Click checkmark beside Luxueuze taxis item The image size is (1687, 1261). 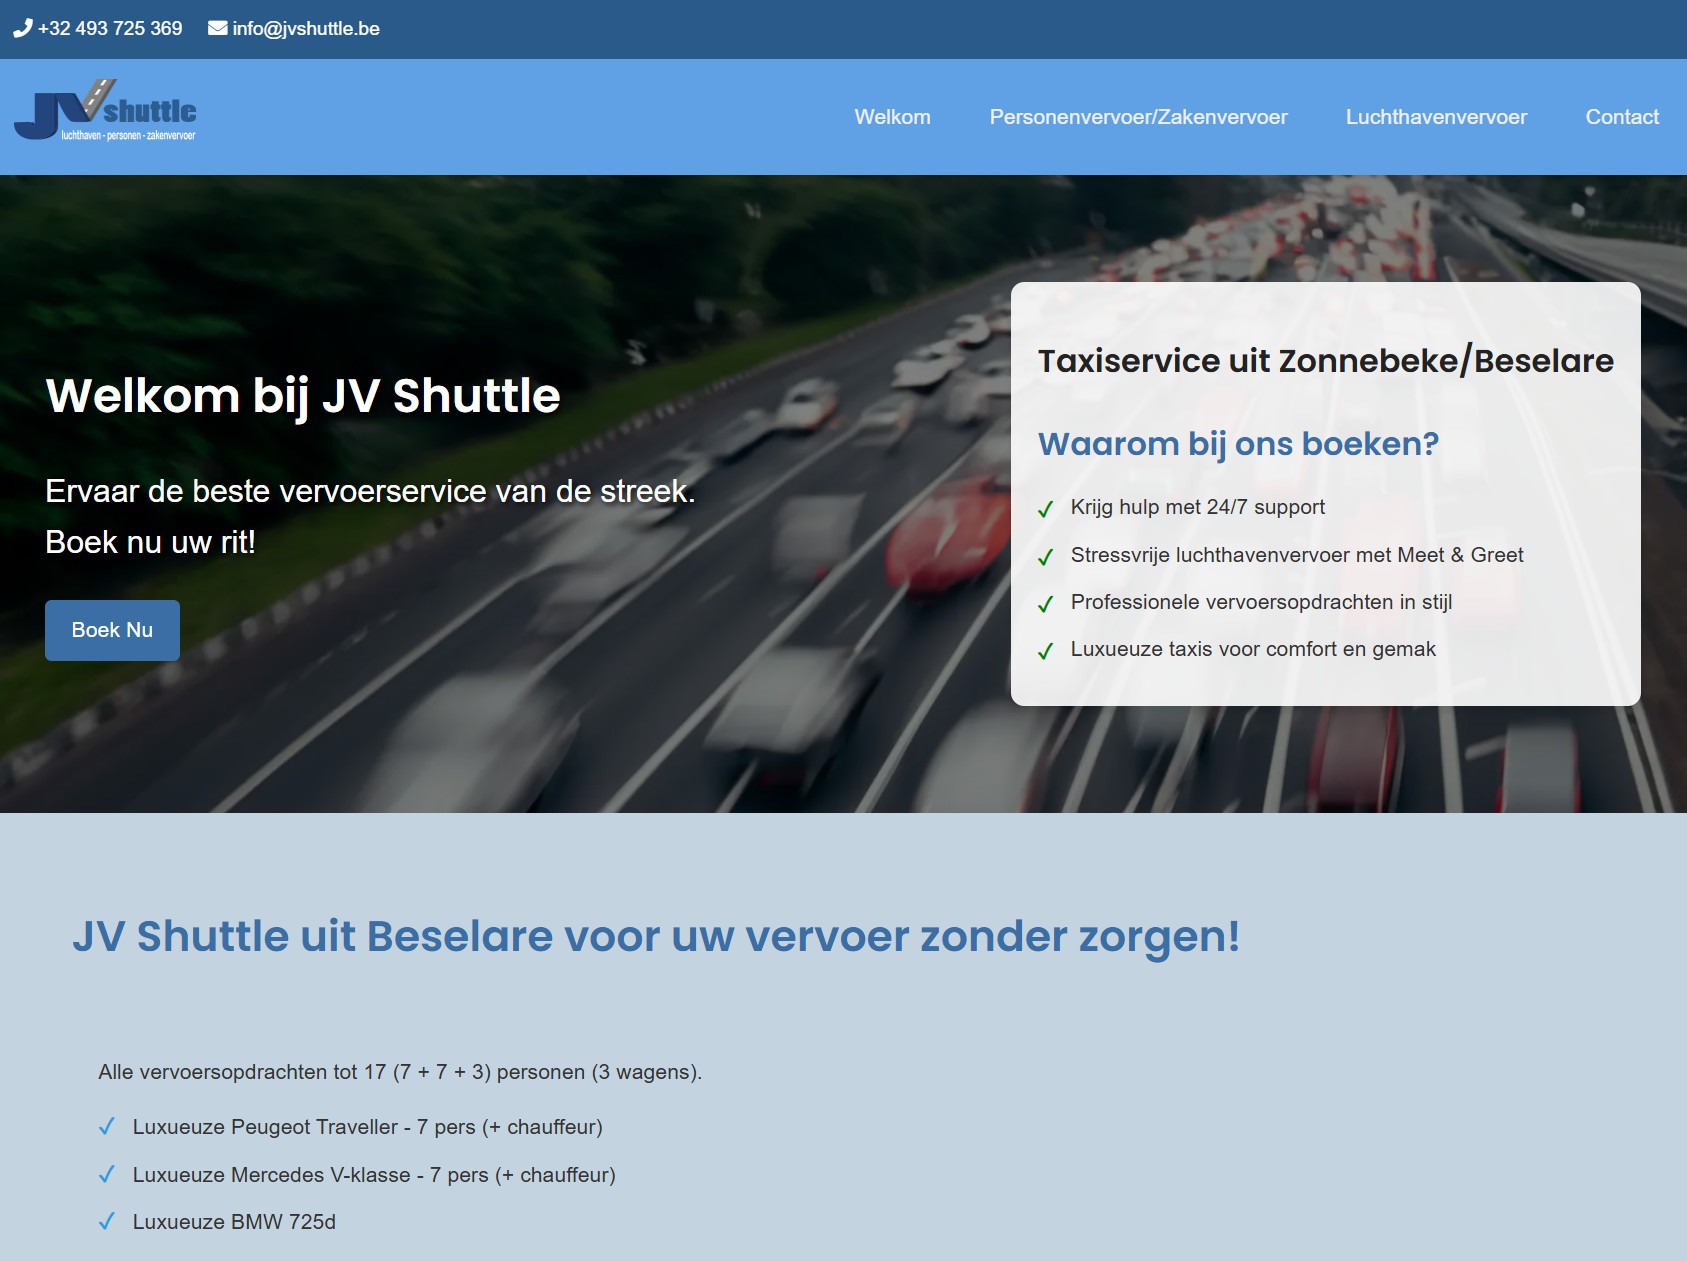pyautogui.click(x=1046, y=651)
